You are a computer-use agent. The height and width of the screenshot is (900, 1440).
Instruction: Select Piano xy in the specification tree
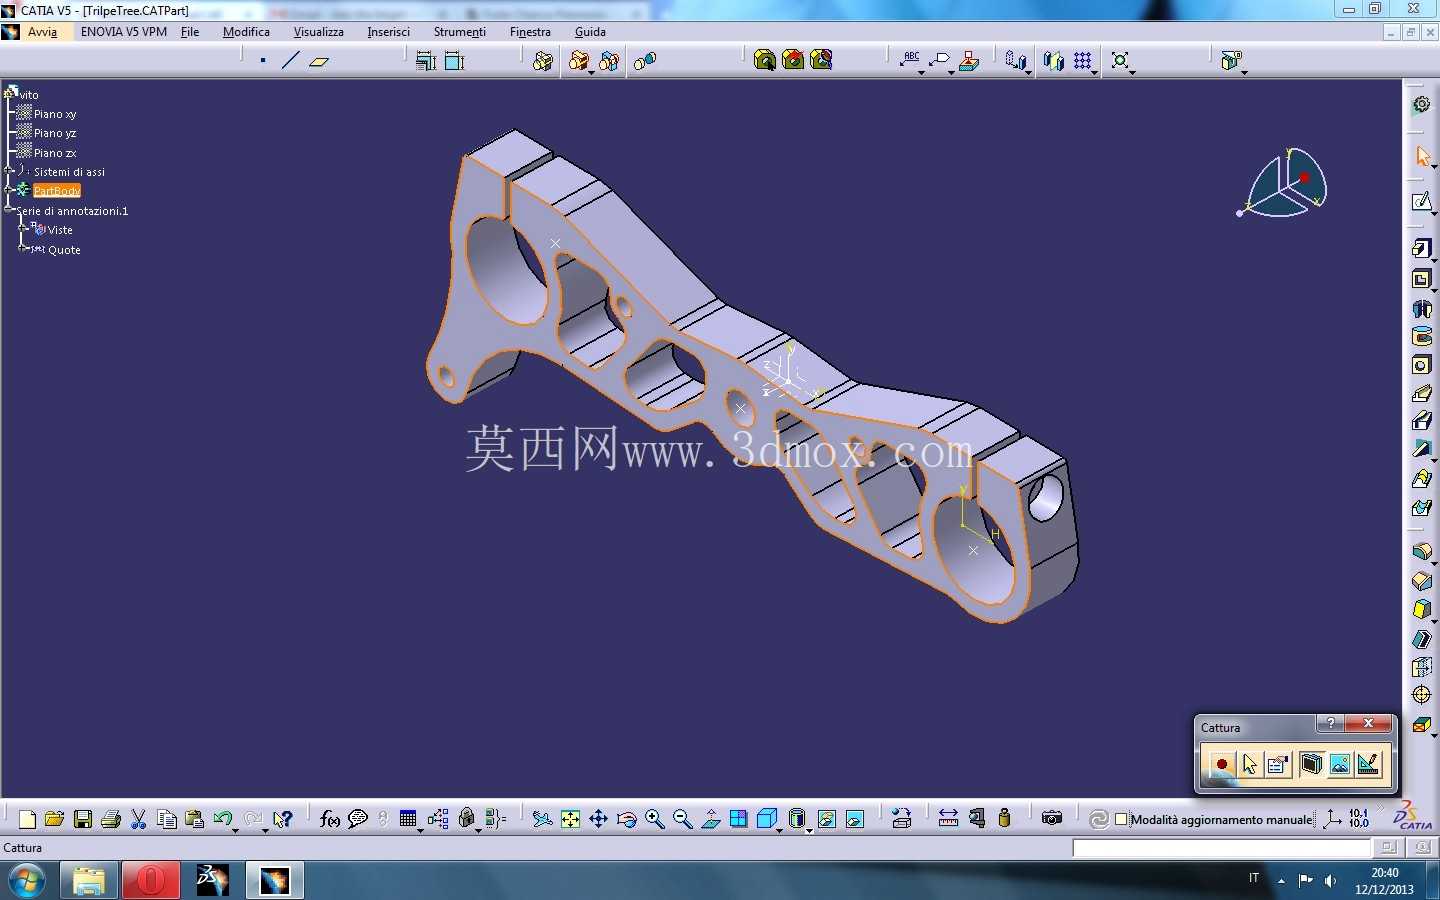coord(55,114)
